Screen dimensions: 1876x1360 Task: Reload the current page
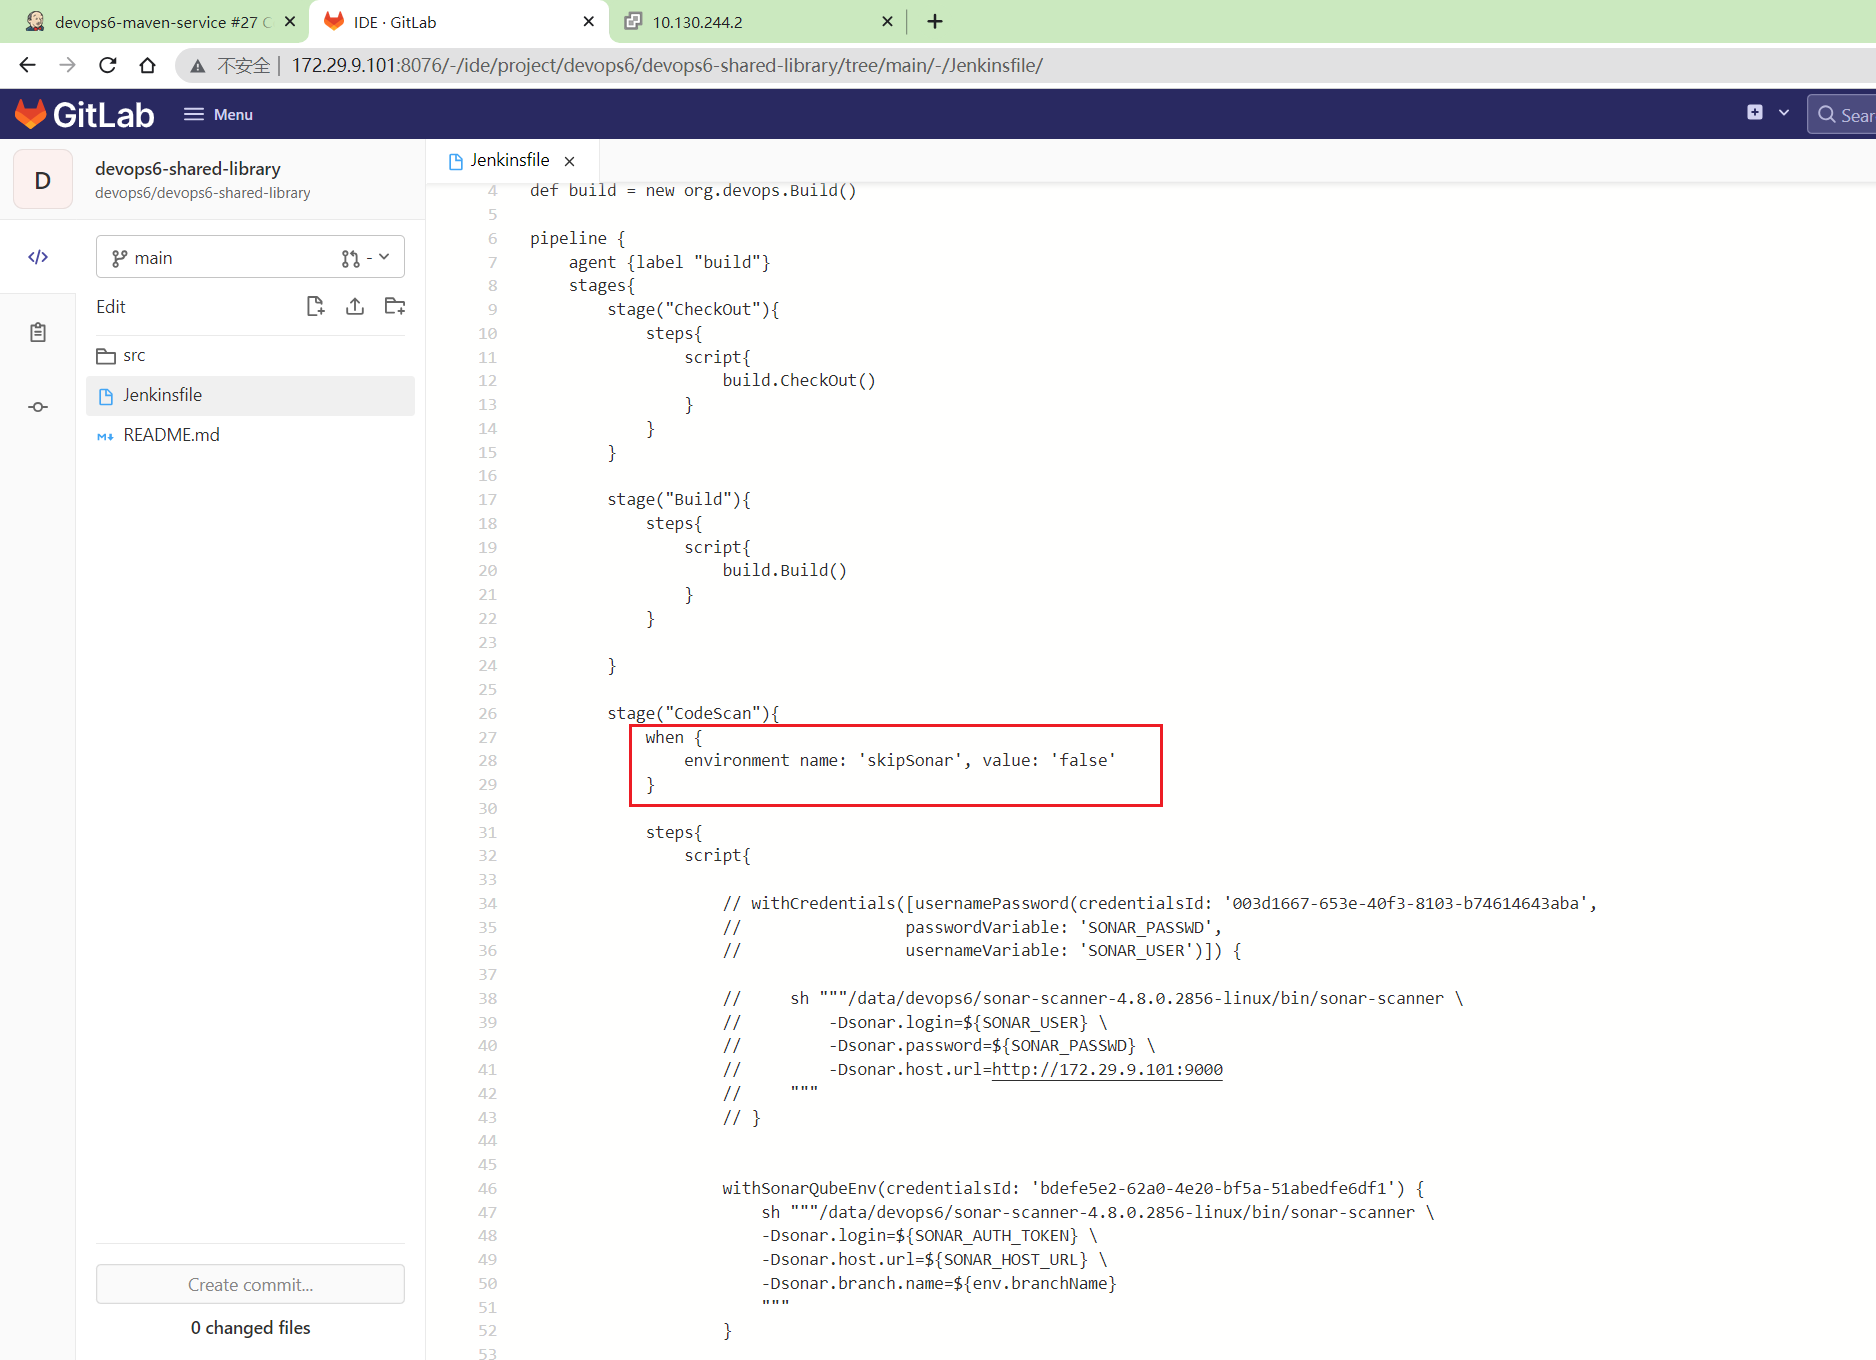[x=108, y=65]
